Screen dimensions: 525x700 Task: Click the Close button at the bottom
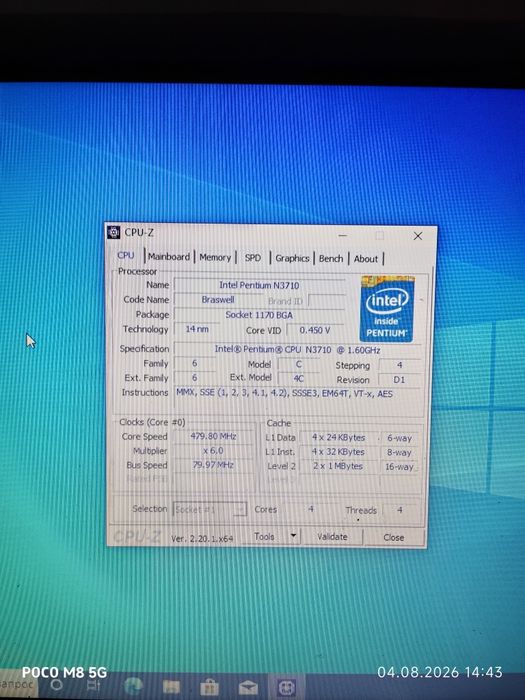pos(394,538)
